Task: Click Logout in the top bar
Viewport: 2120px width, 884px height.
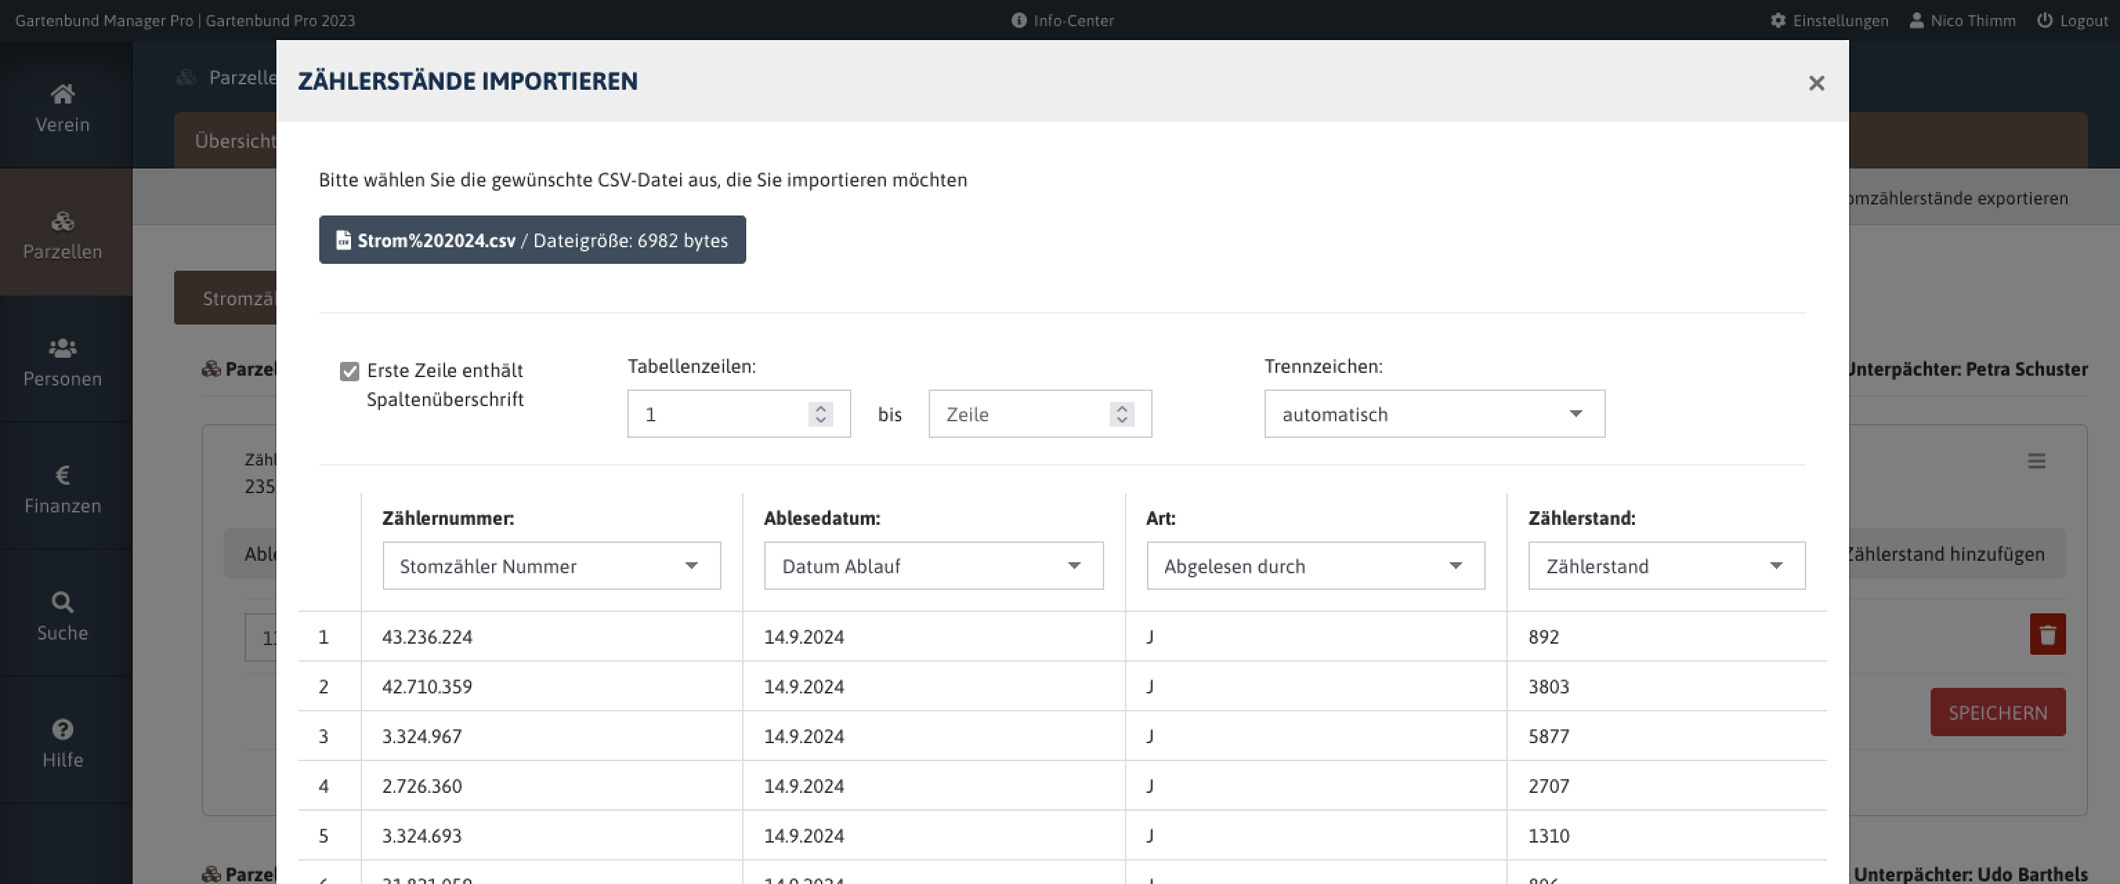Action: pyautogui.click(x=2072, y=20)
